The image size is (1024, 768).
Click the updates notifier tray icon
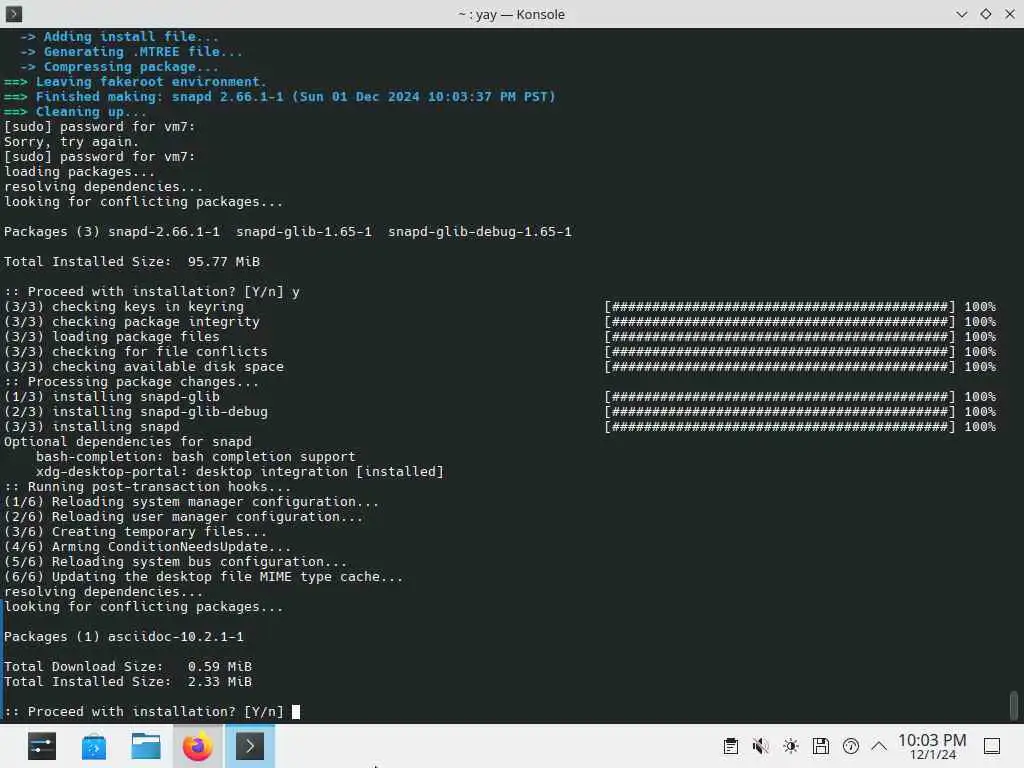pyautogui.click(x=851, y=746)
